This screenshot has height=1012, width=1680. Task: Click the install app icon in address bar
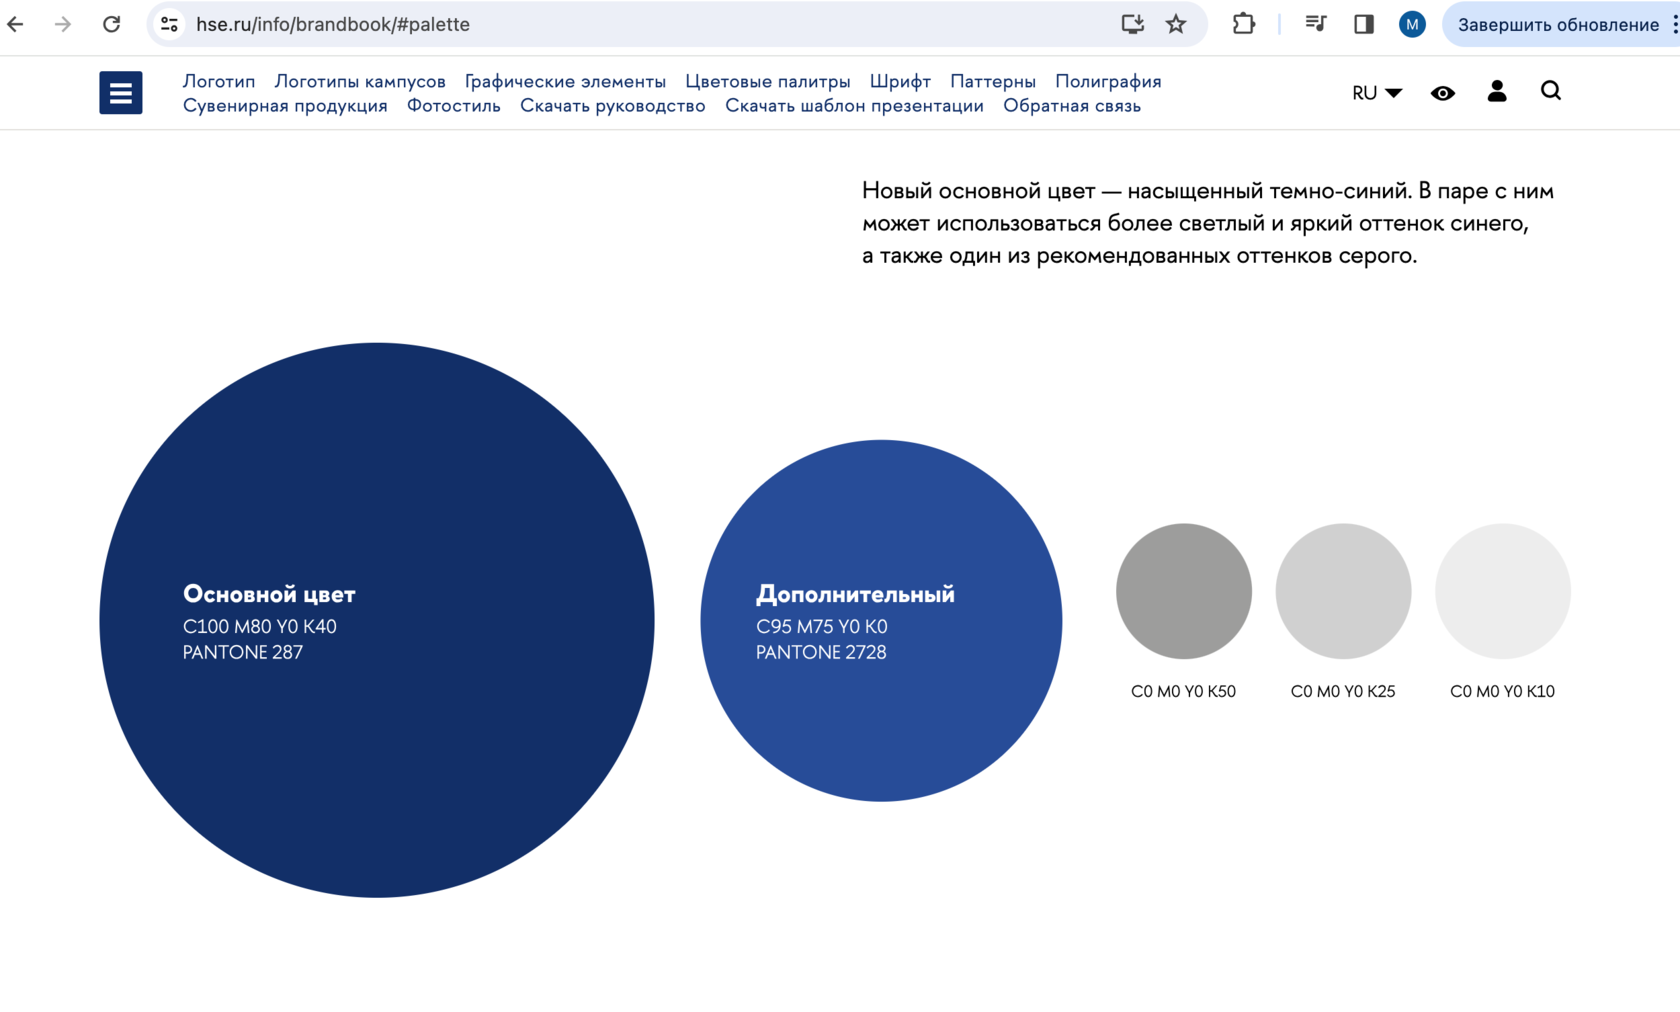coord(1132,24)
